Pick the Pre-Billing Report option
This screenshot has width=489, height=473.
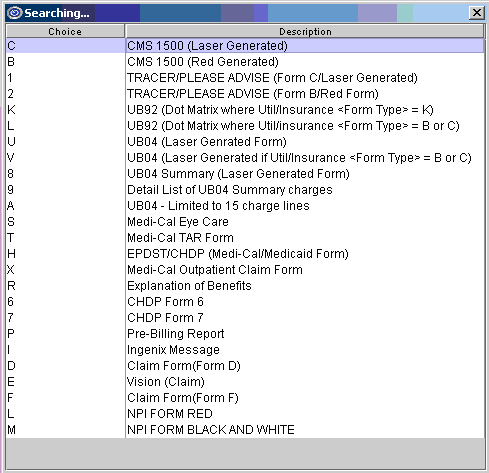(245, 334)
